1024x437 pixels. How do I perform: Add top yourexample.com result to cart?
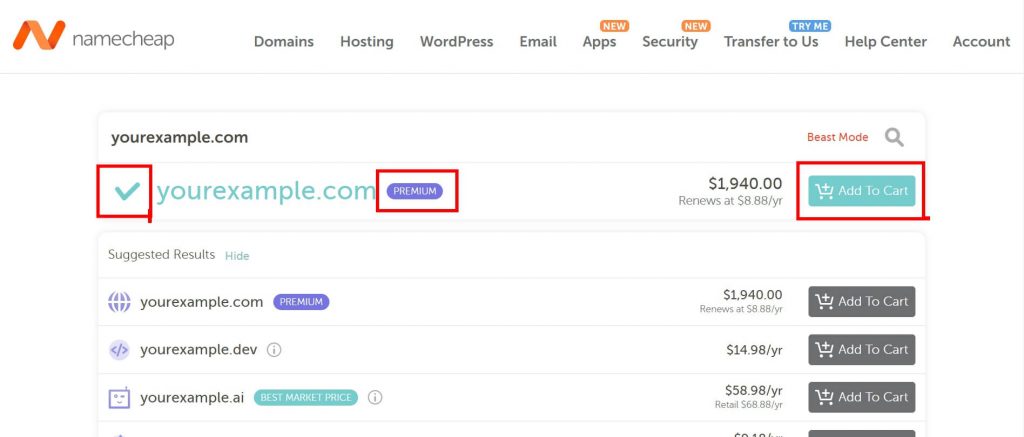pos(861,191)
